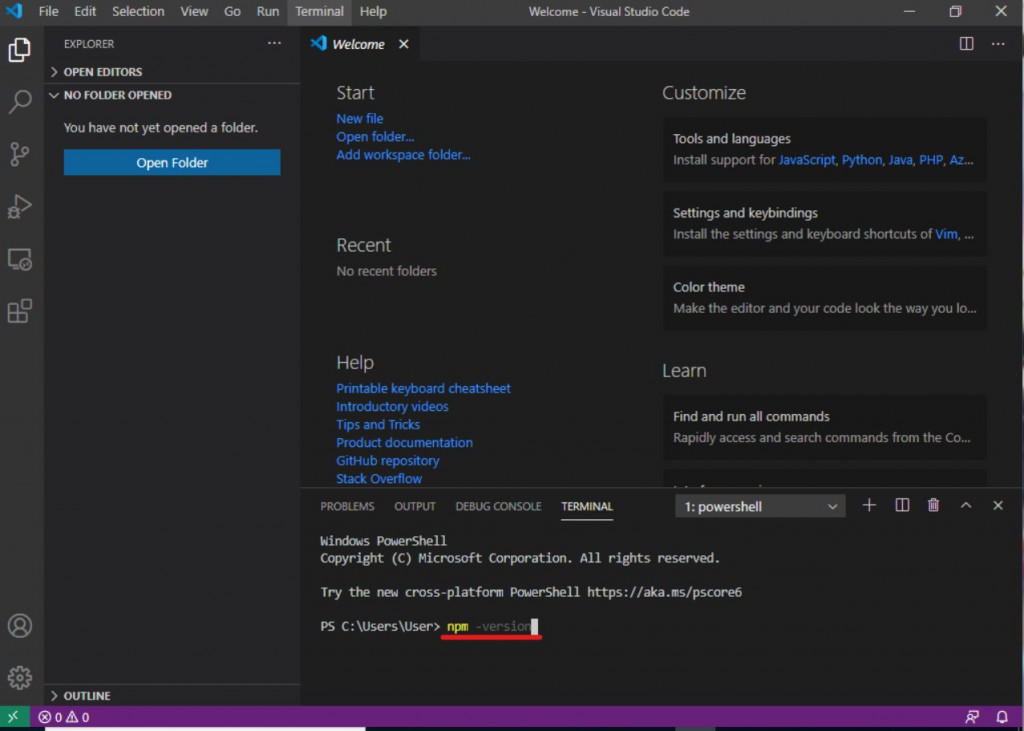Open the Terminal menu
Viewport: 1024px width, 731px height.
point(319,11)
